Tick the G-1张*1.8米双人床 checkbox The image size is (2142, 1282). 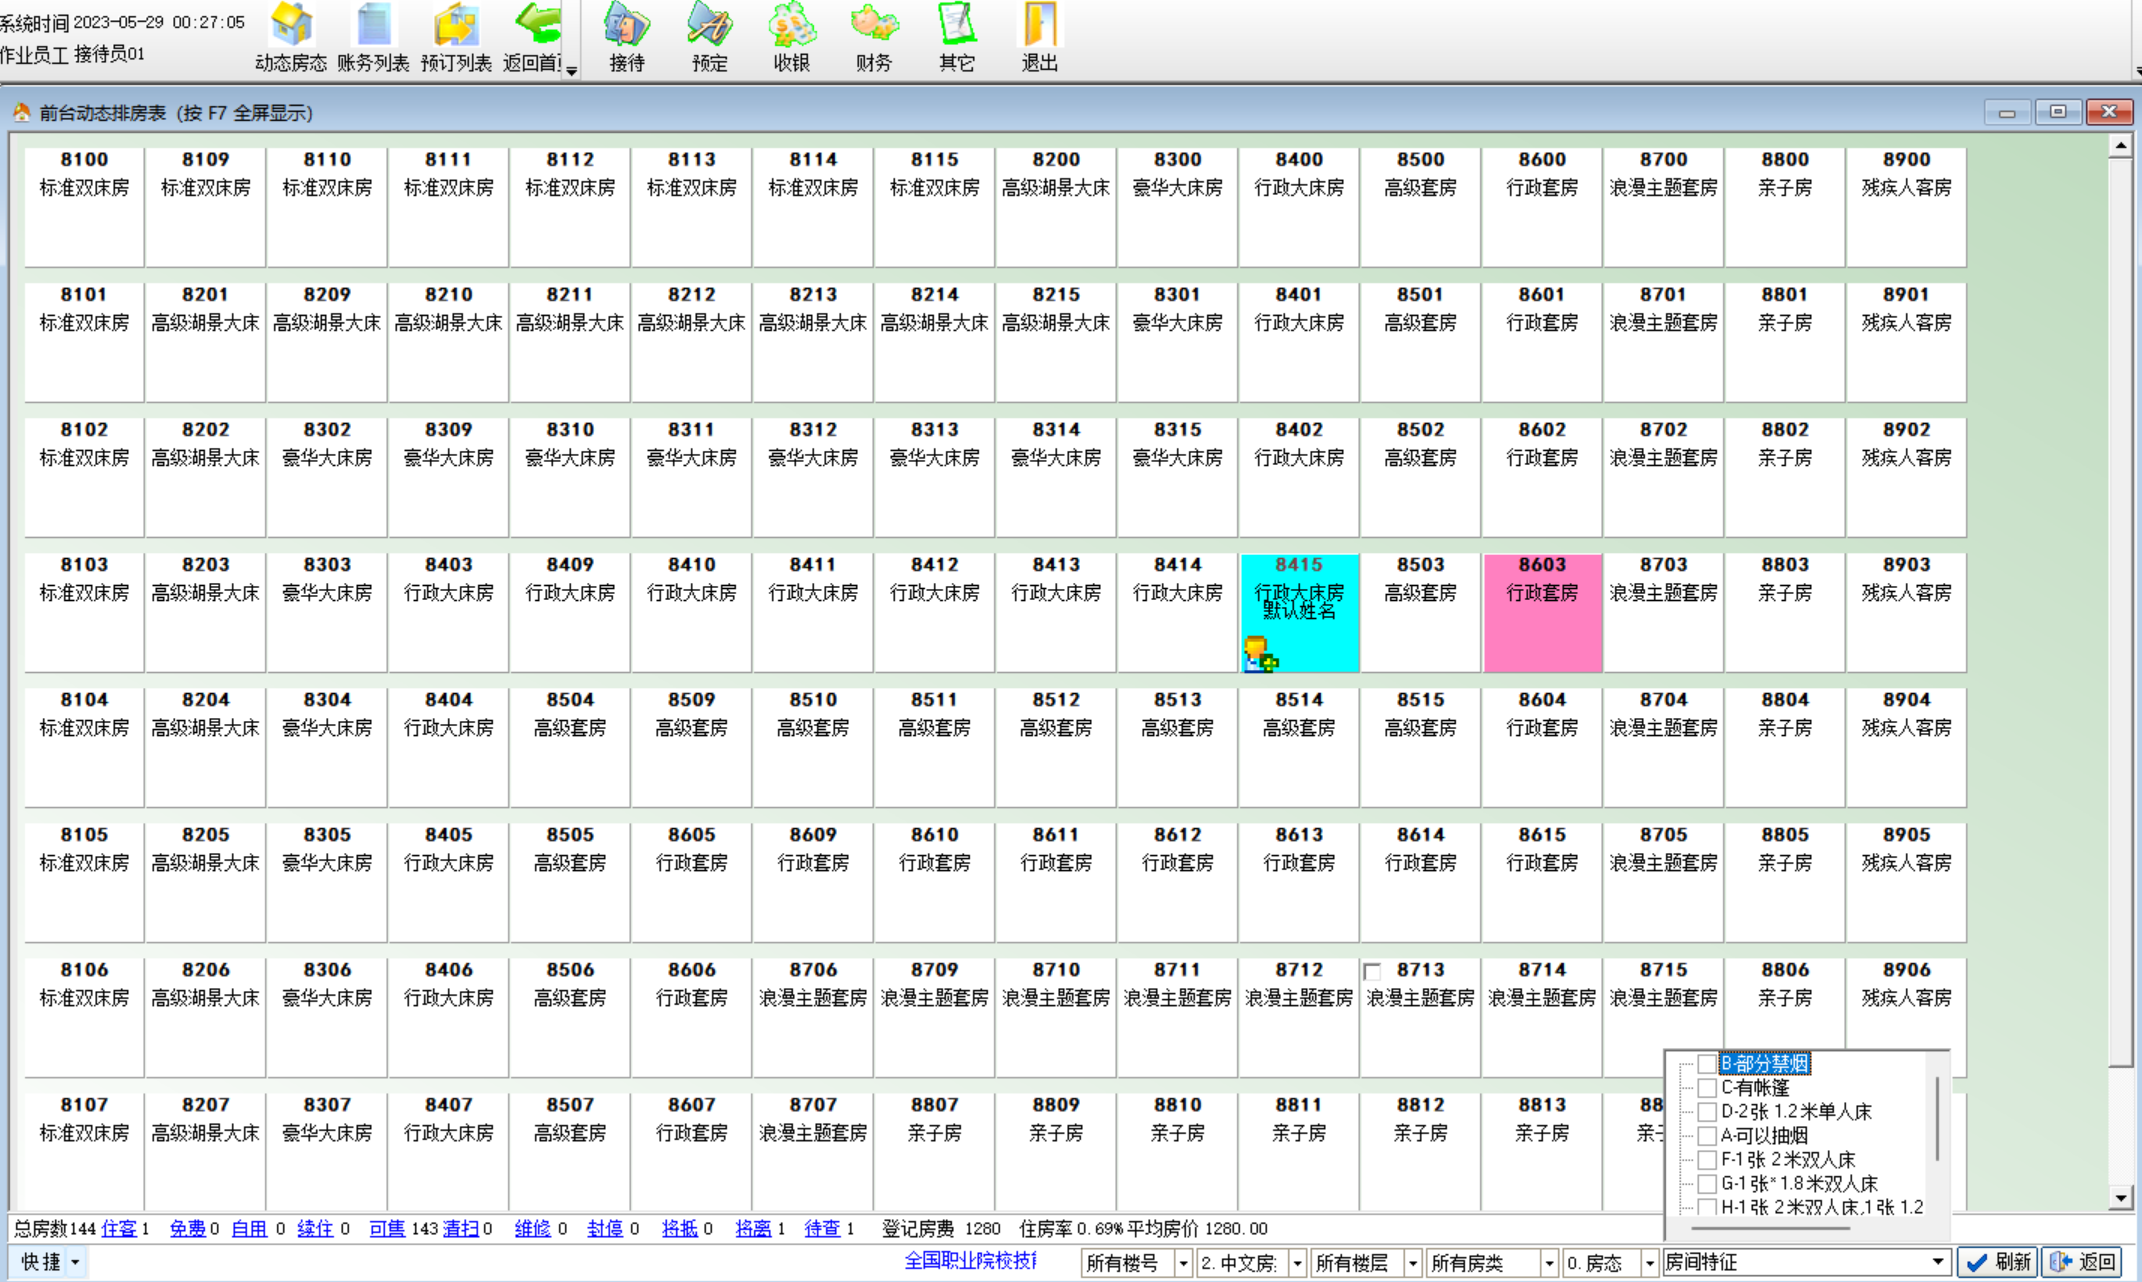point(1707,1184)
